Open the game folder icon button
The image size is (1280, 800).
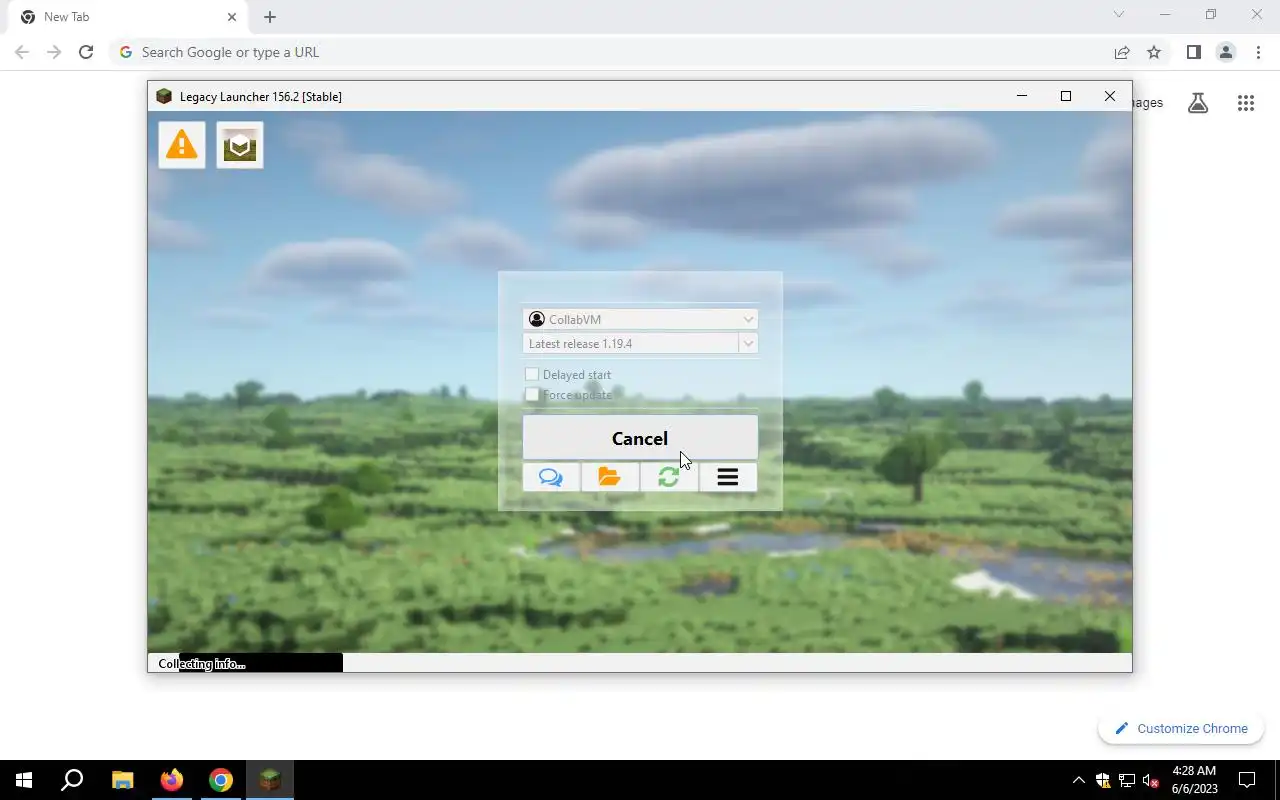(x=610, y=477)
